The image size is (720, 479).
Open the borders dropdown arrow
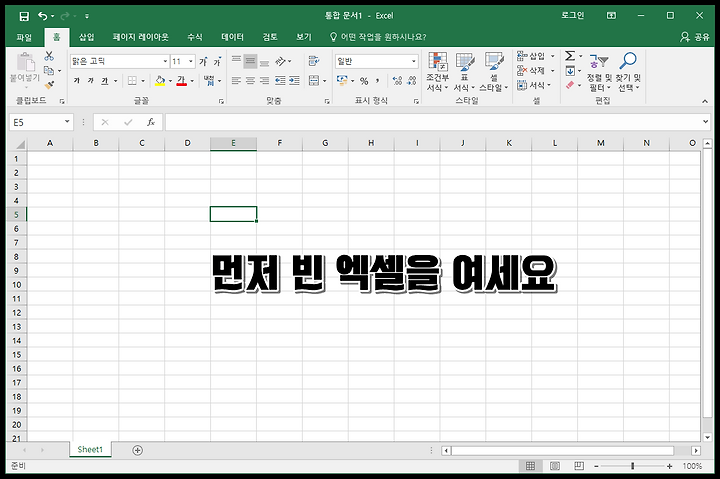(x=143, y=81)
